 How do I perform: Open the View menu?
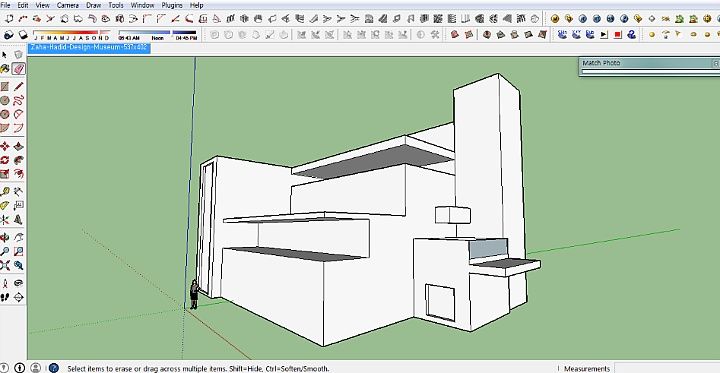42,5
